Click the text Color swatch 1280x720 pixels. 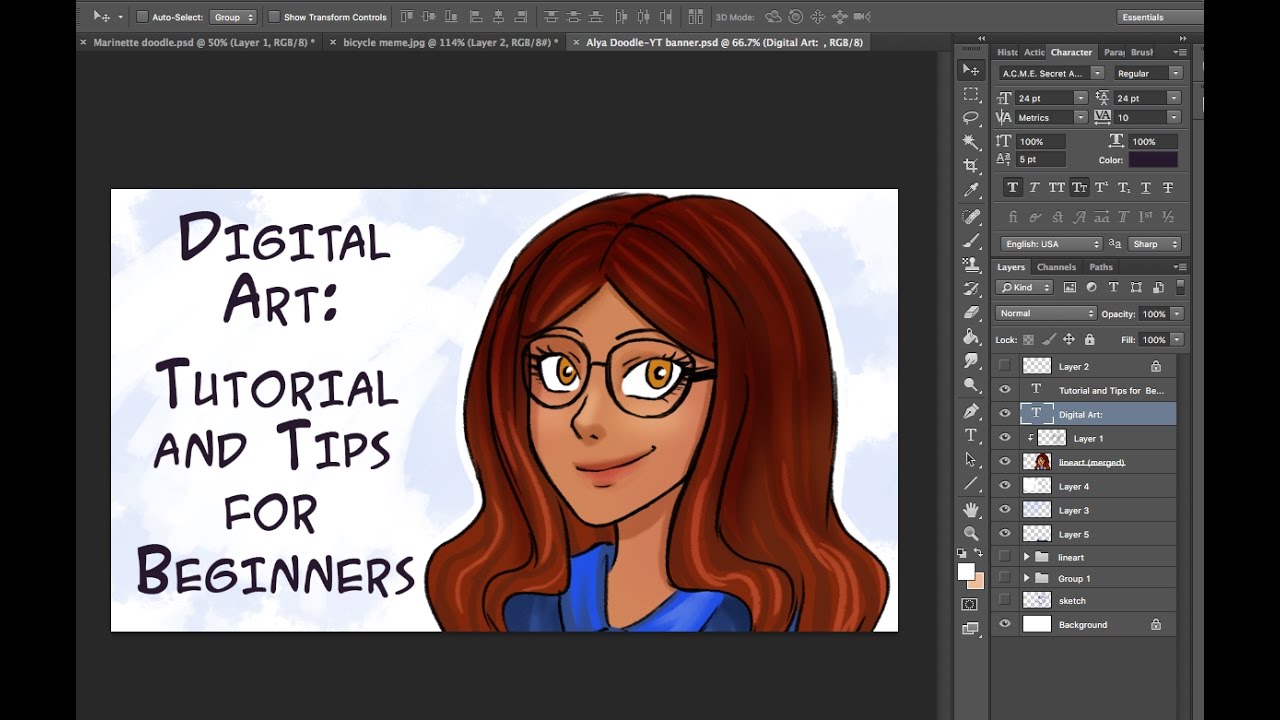(x=1153, y=160)
